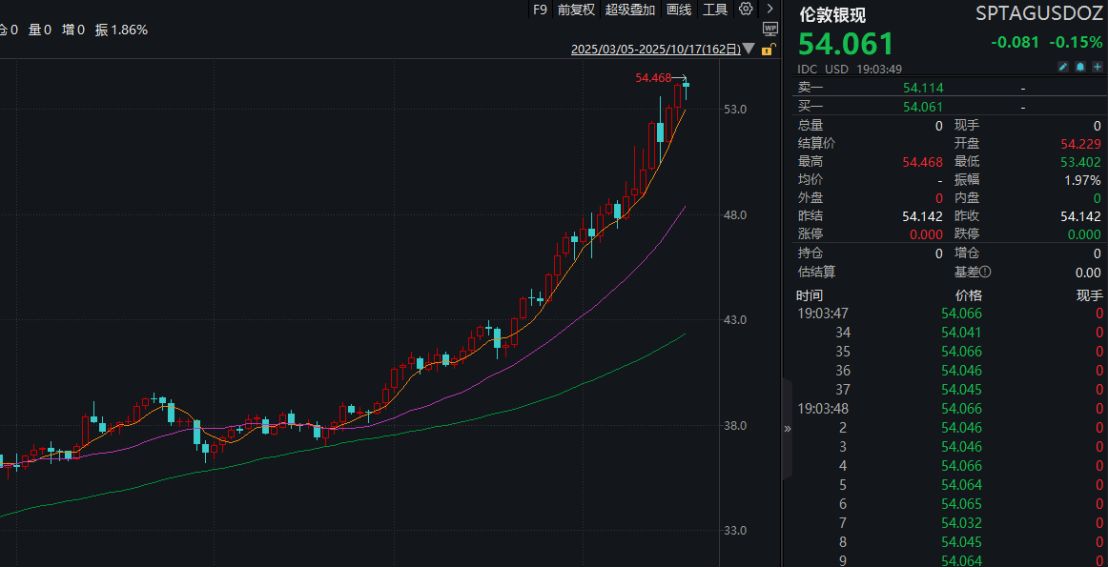The width and height of the screenshot is (1109, 568).
Task: Open 超级叠加 overlay menu
Action: point(630,9)
